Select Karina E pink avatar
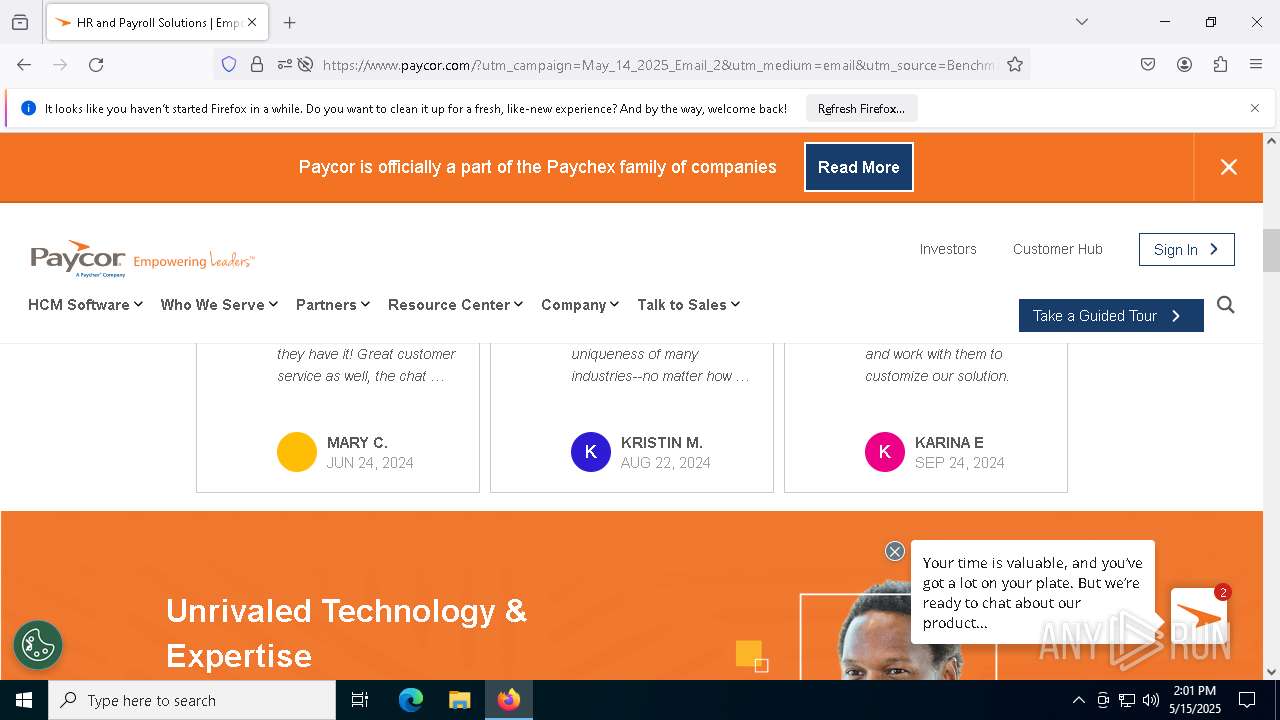The image size is (1280, 720). pyautogui.click(x=885, y=452)
